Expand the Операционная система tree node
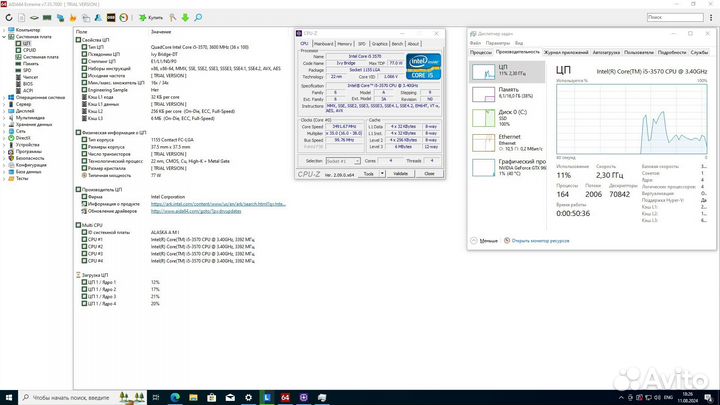The image size is (720, 405). [4, 97]
